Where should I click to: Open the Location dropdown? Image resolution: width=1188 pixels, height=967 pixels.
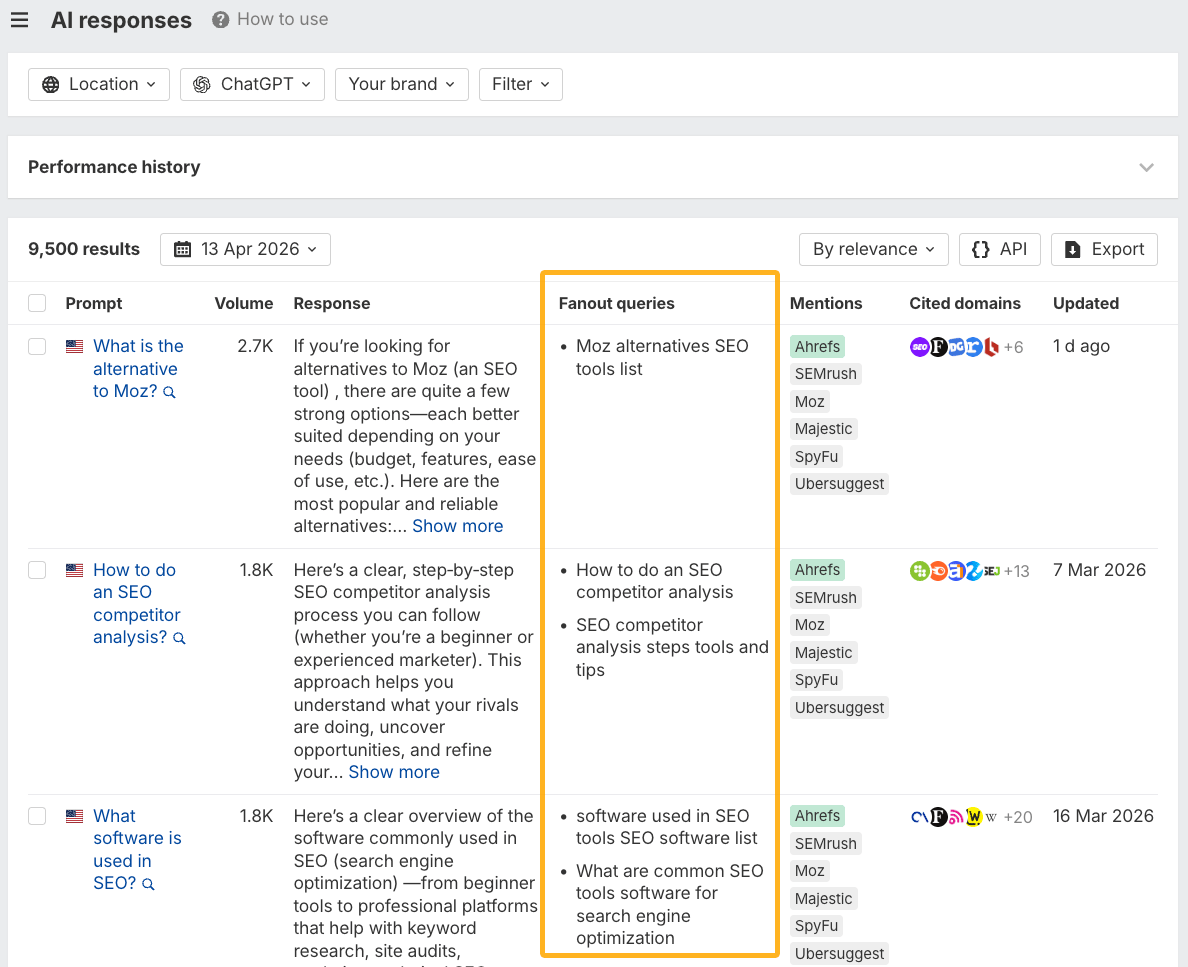point(98,84)
